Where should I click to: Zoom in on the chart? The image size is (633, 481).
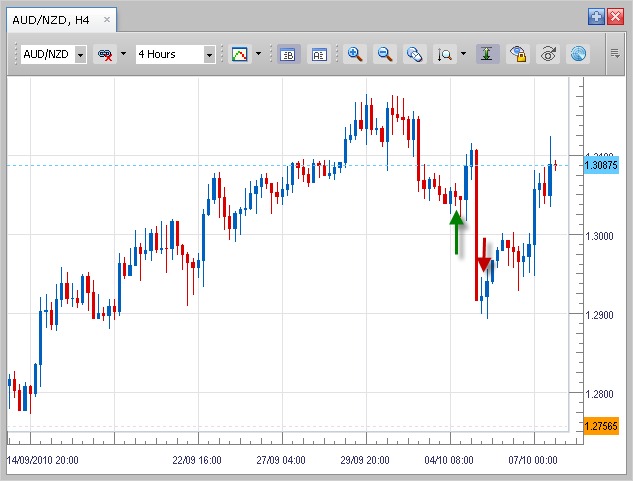355,54
